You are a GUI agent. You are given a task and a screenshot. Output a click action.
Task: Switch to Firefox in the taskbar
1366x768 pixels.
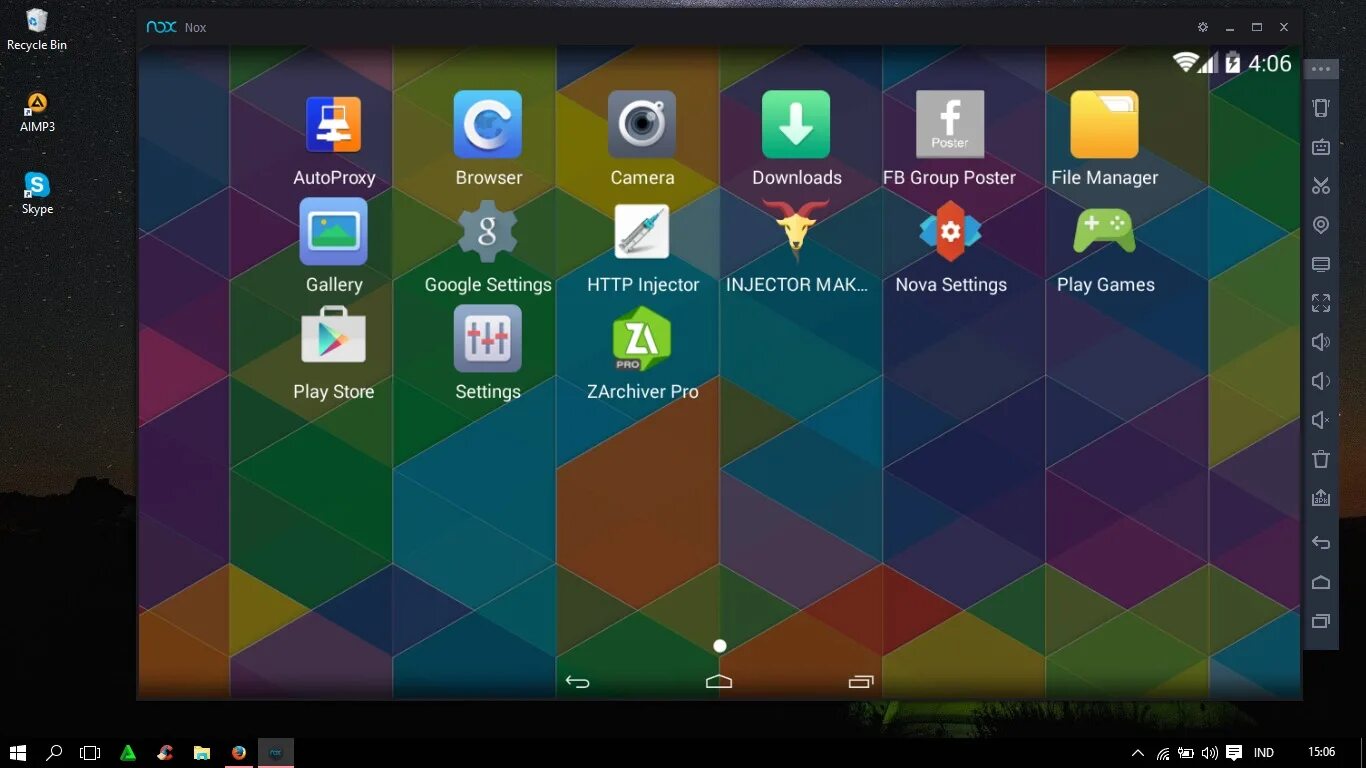pyautogui.click(x=239, y=752)
